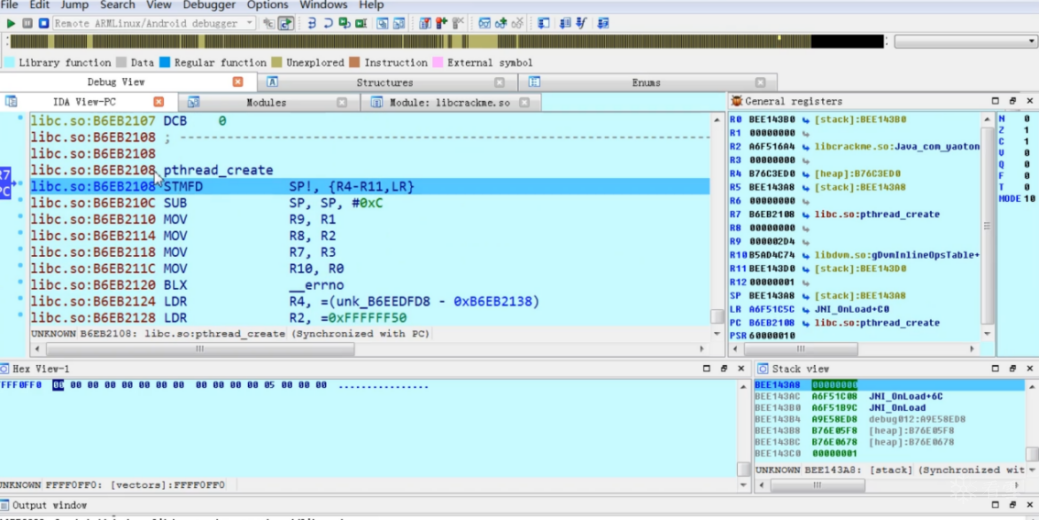Click the IDA View vertical scrollbar up arrow
This screenshot has width=1039, height=520.
coord(717,120)
